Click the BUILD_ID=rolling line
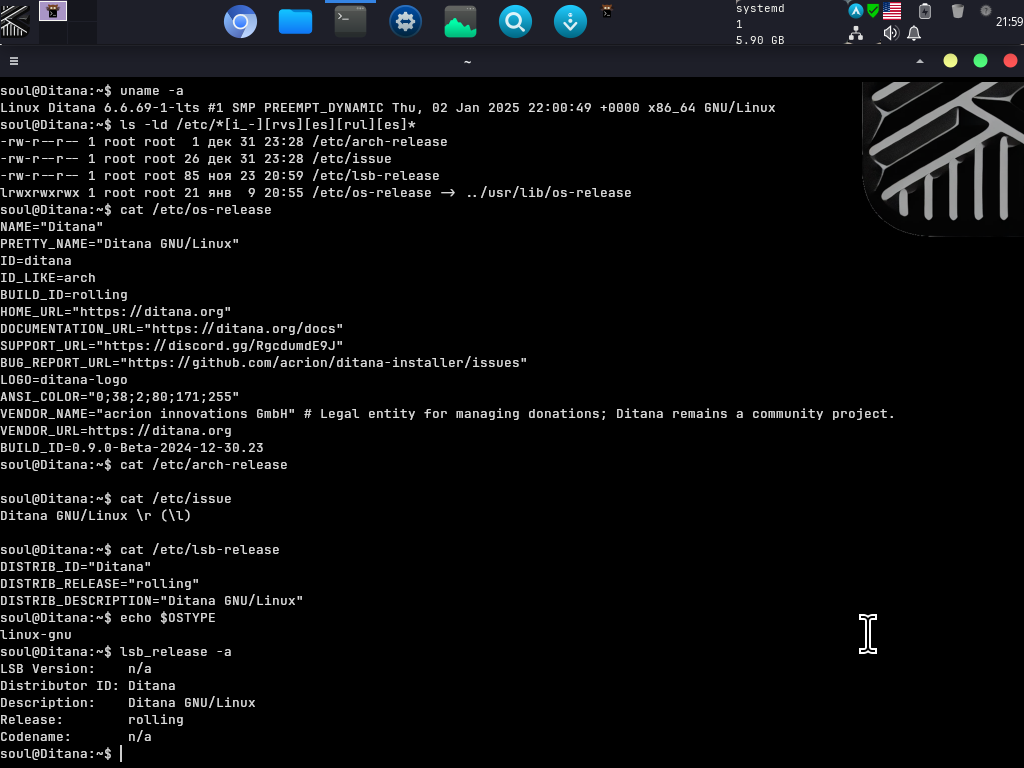 (x=64, y=295)
